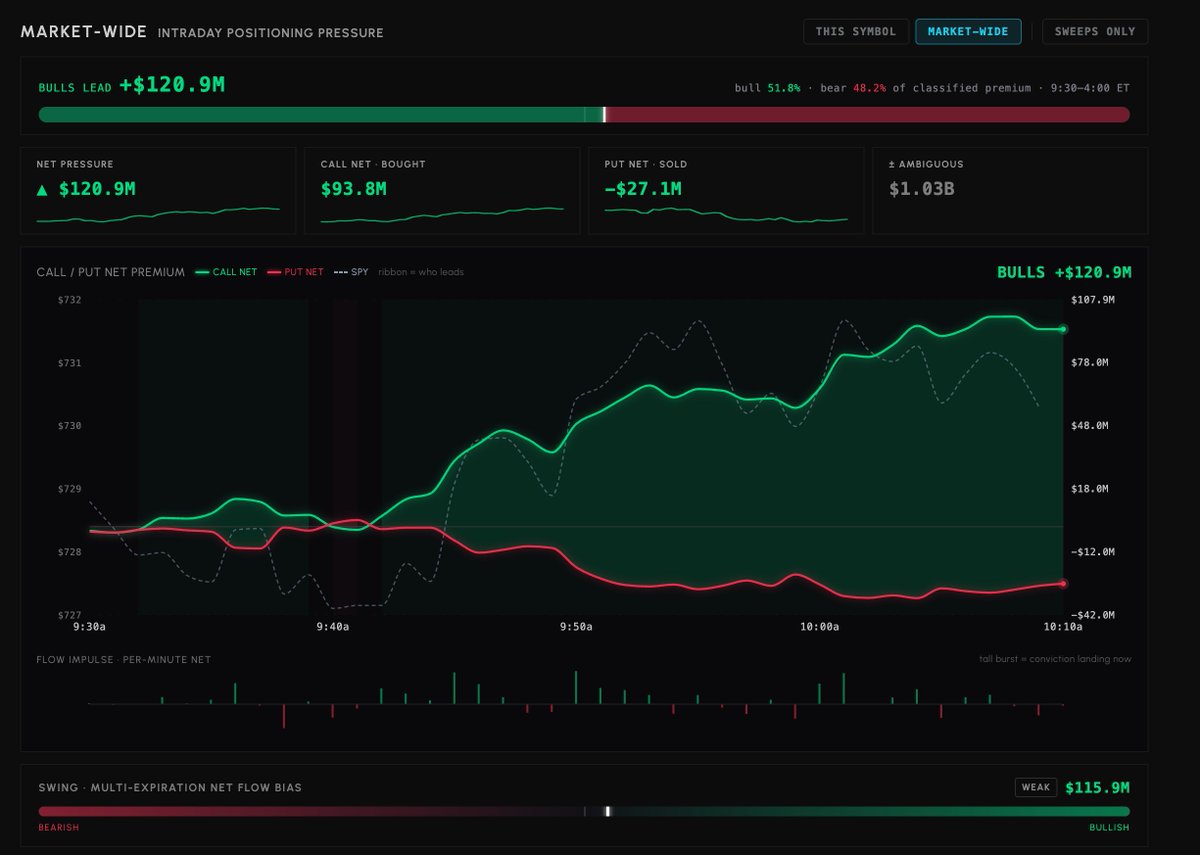Toggle the SWEEPS ONLY filter

tap(1095, 32)
